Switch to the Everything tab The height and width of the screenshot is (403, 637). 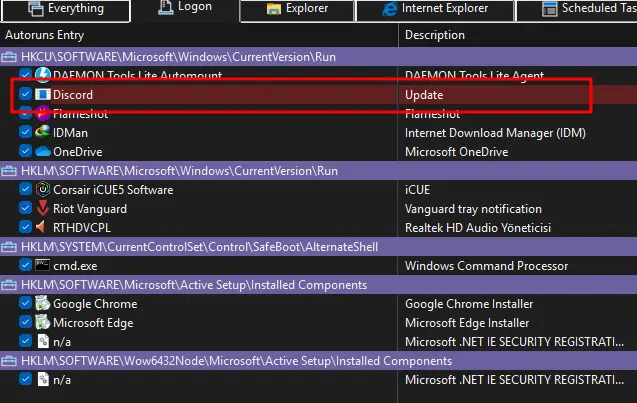click(65, 10)
